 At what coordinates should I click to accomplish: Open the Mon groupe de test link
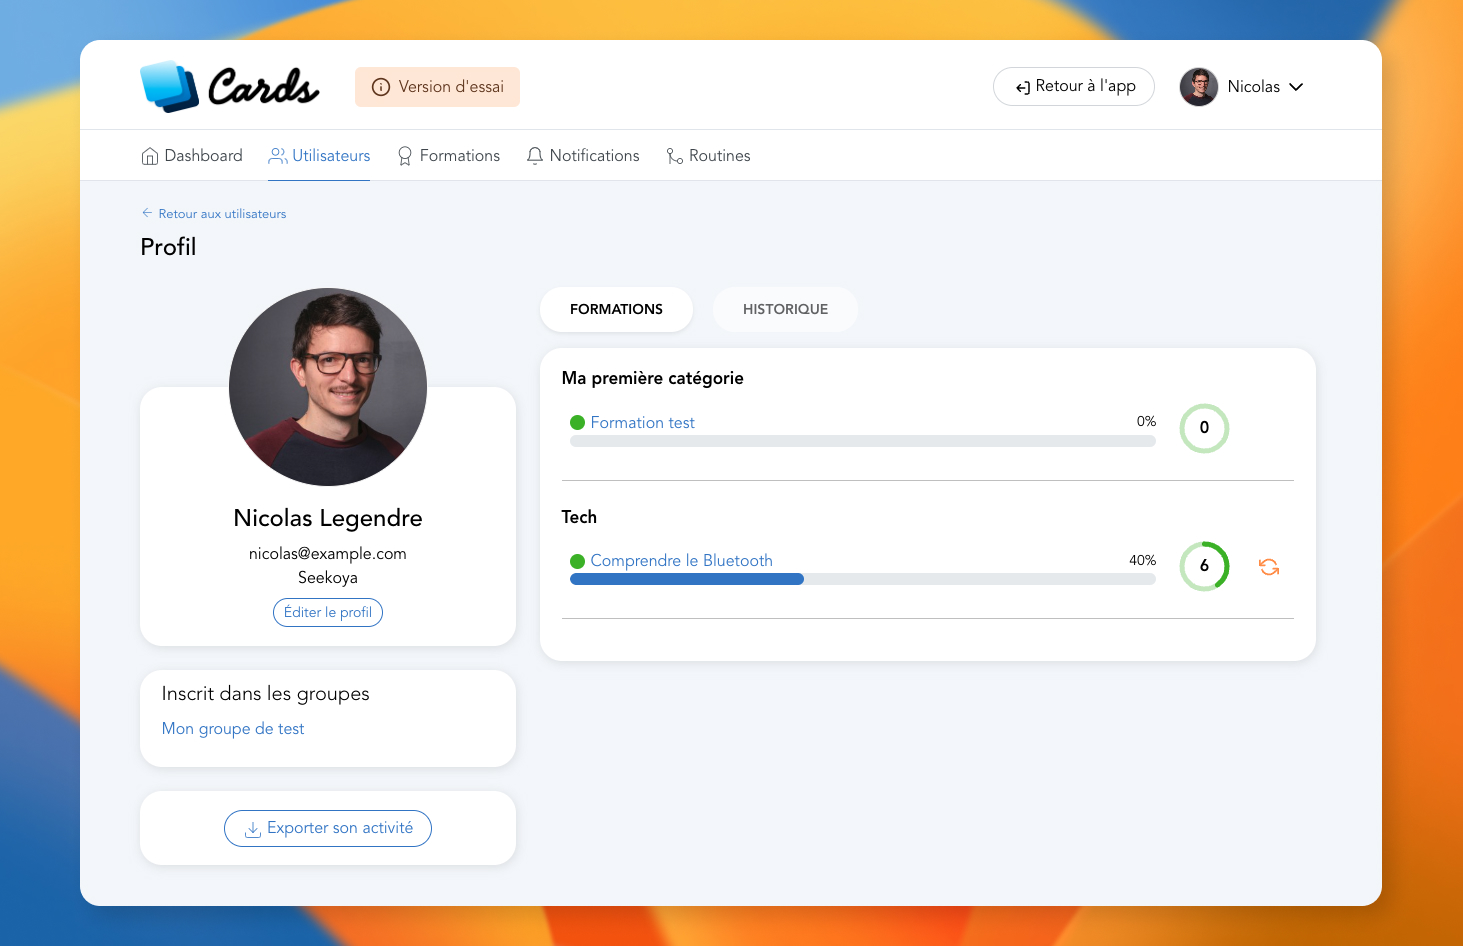[x=233, y=729]
